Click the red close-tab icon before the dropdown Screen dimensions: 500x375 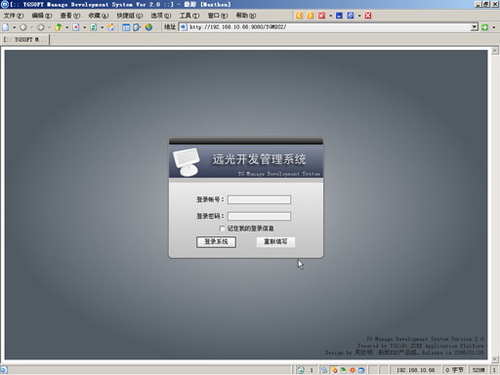321,16
